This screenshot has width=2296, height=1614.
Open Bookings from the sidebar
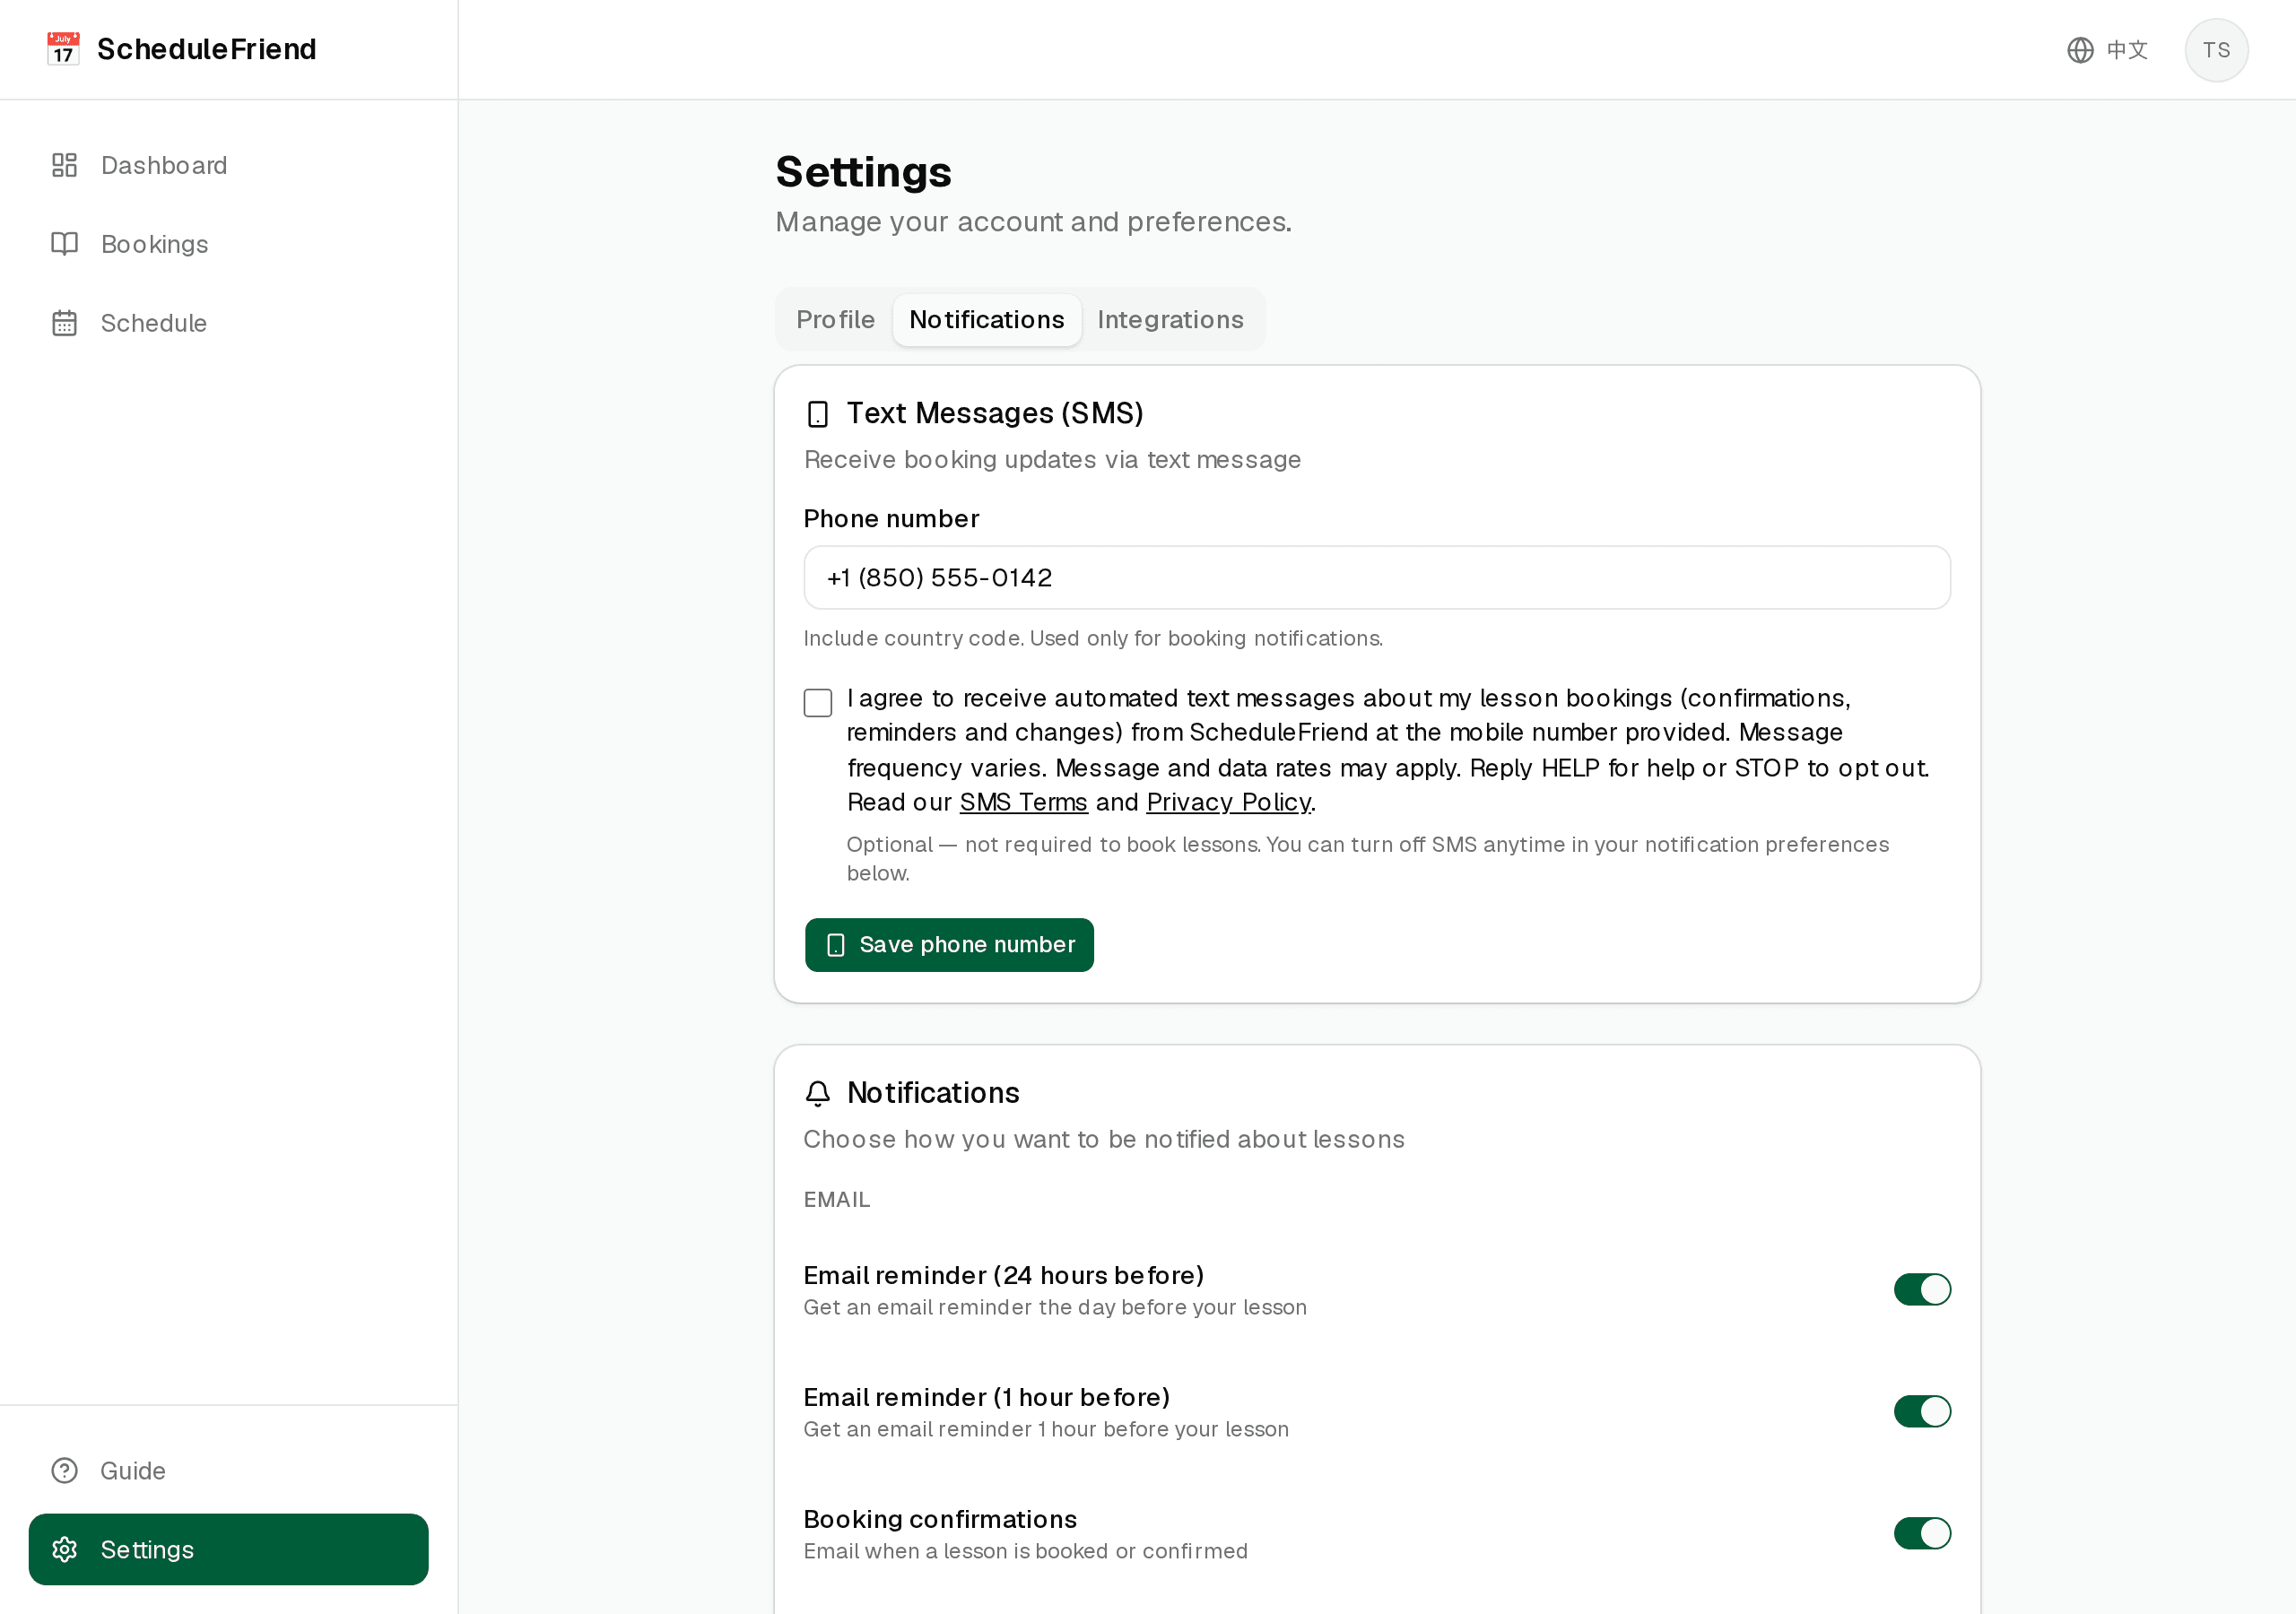[229, 244]
